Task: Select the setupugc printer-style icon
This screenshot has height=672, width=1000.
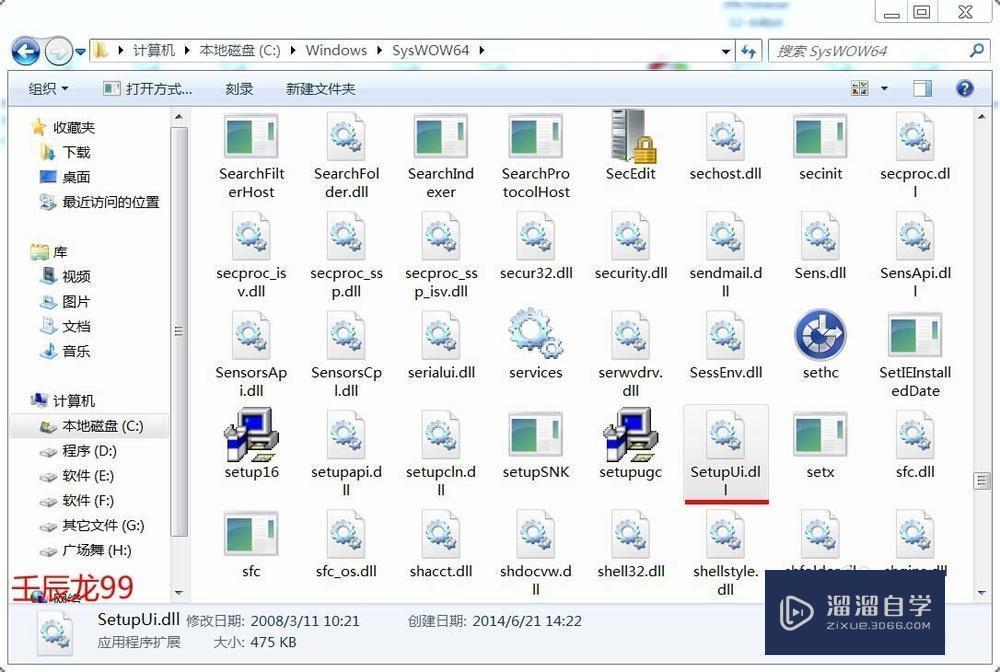Action: pyautogui.click(x=630, y=437)
